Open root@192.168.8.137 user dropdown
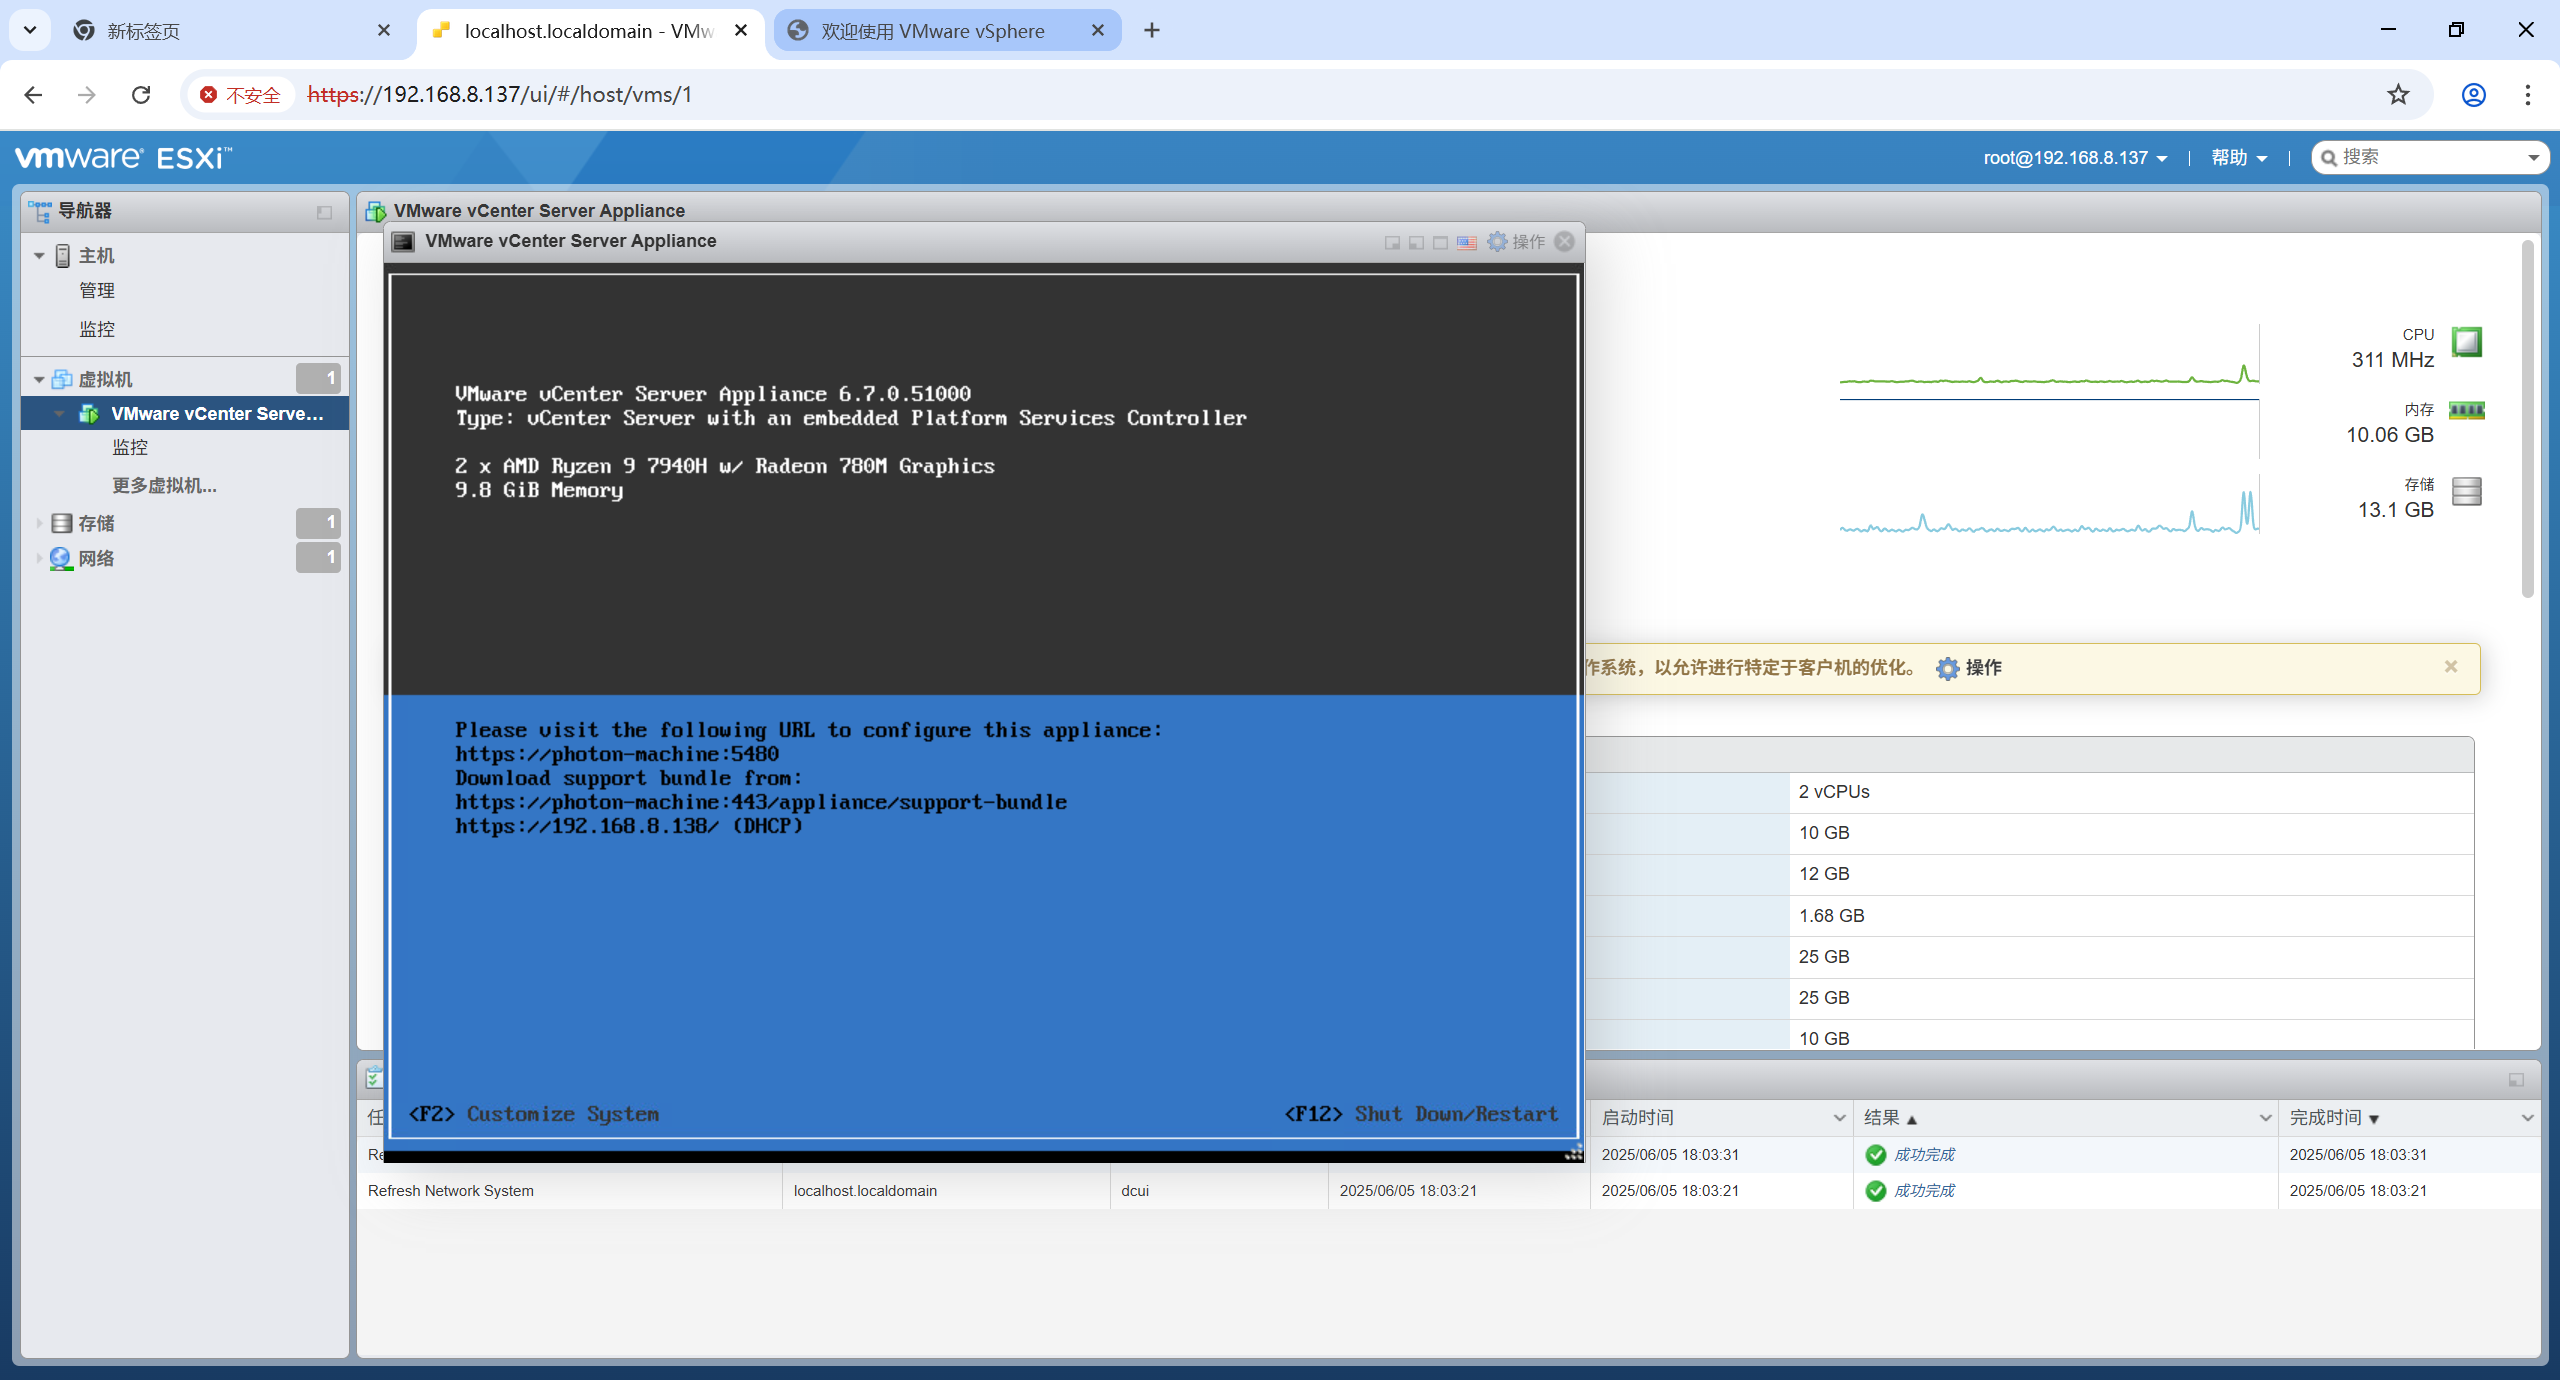2560x1380 pixels. 2075,158
